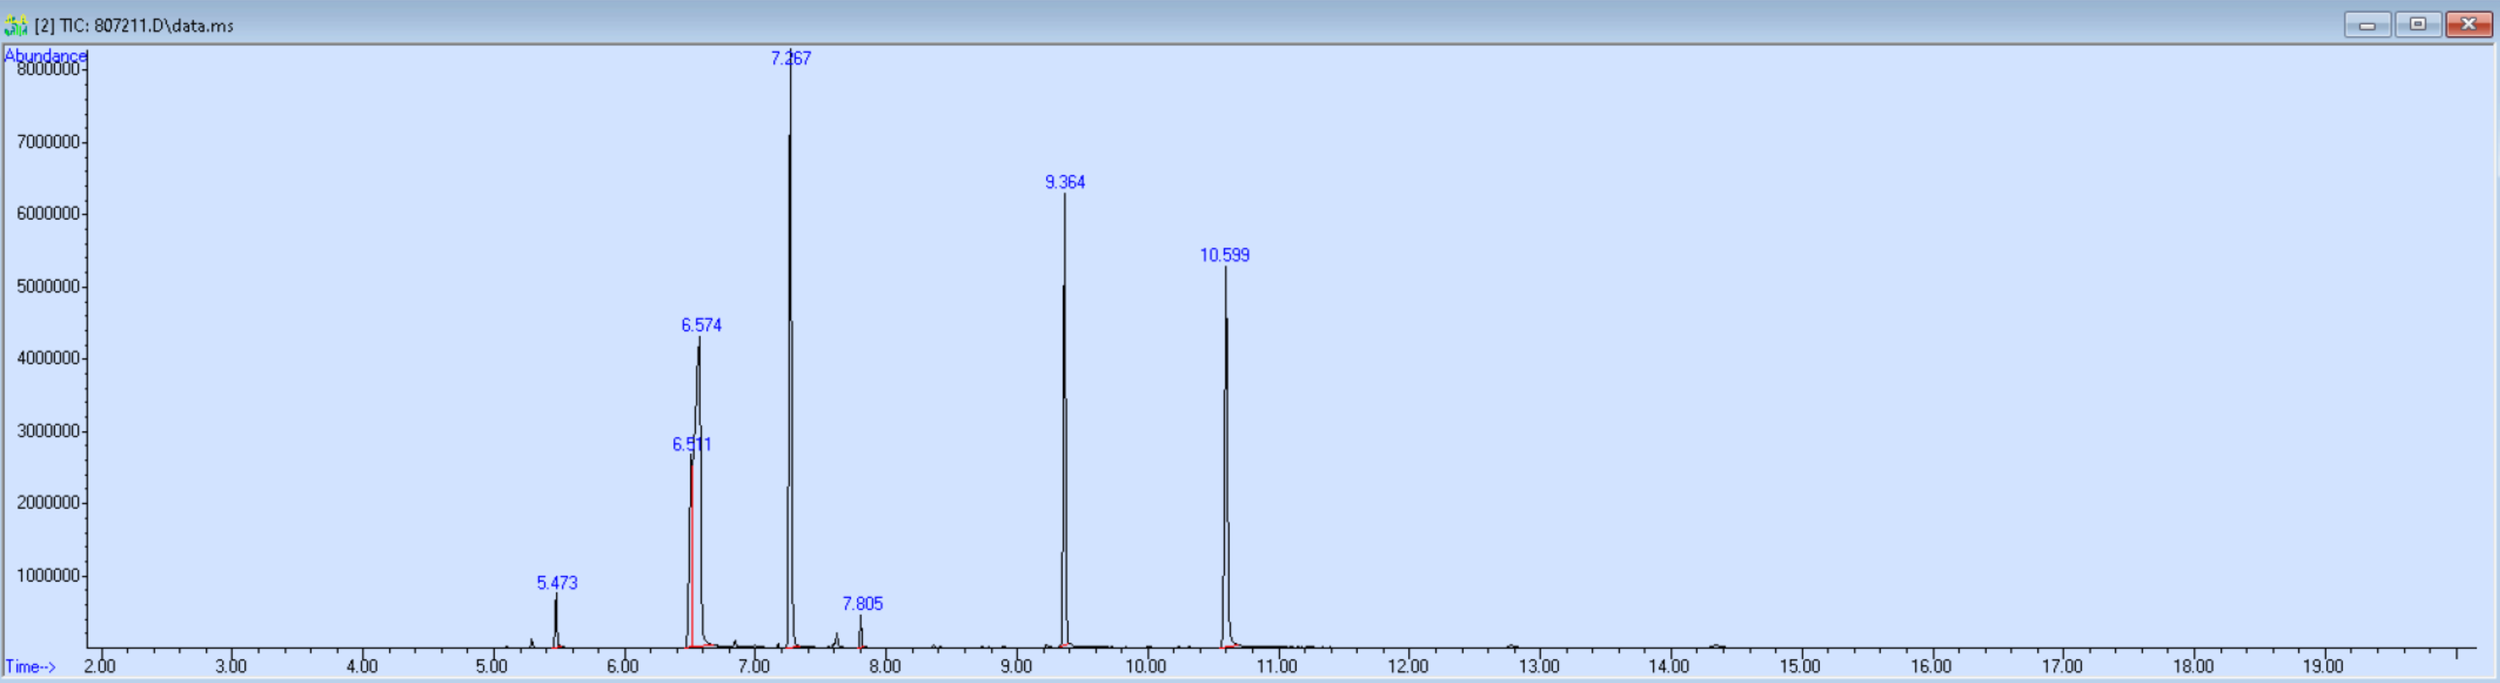Click the 5000000 abundance axis value
The width and height of the screenshot is (2500, 683).
click(48, 287)
